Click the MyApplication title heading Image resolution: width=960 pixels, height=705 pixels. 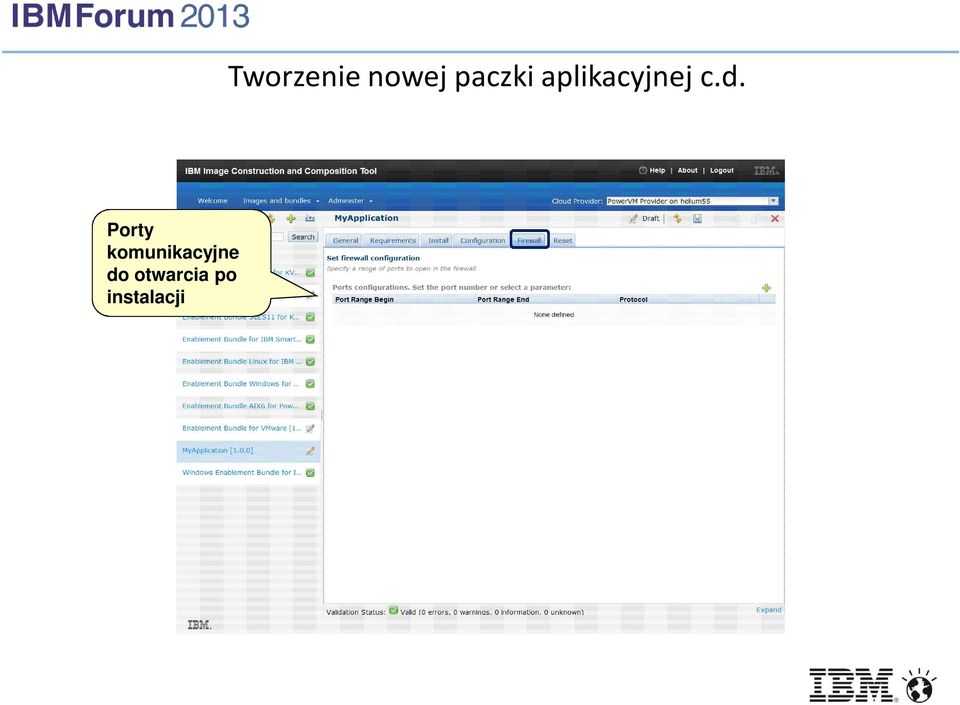click(x=366, y=218)
